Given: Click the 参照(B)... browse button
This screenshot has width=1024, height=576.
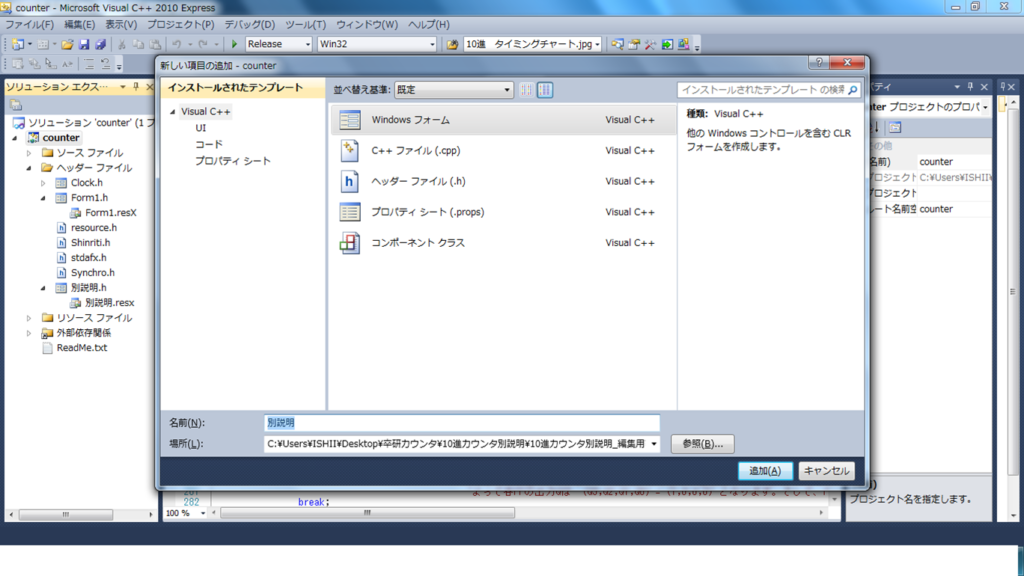Looking at the screenshot, I should click(702, 444).
